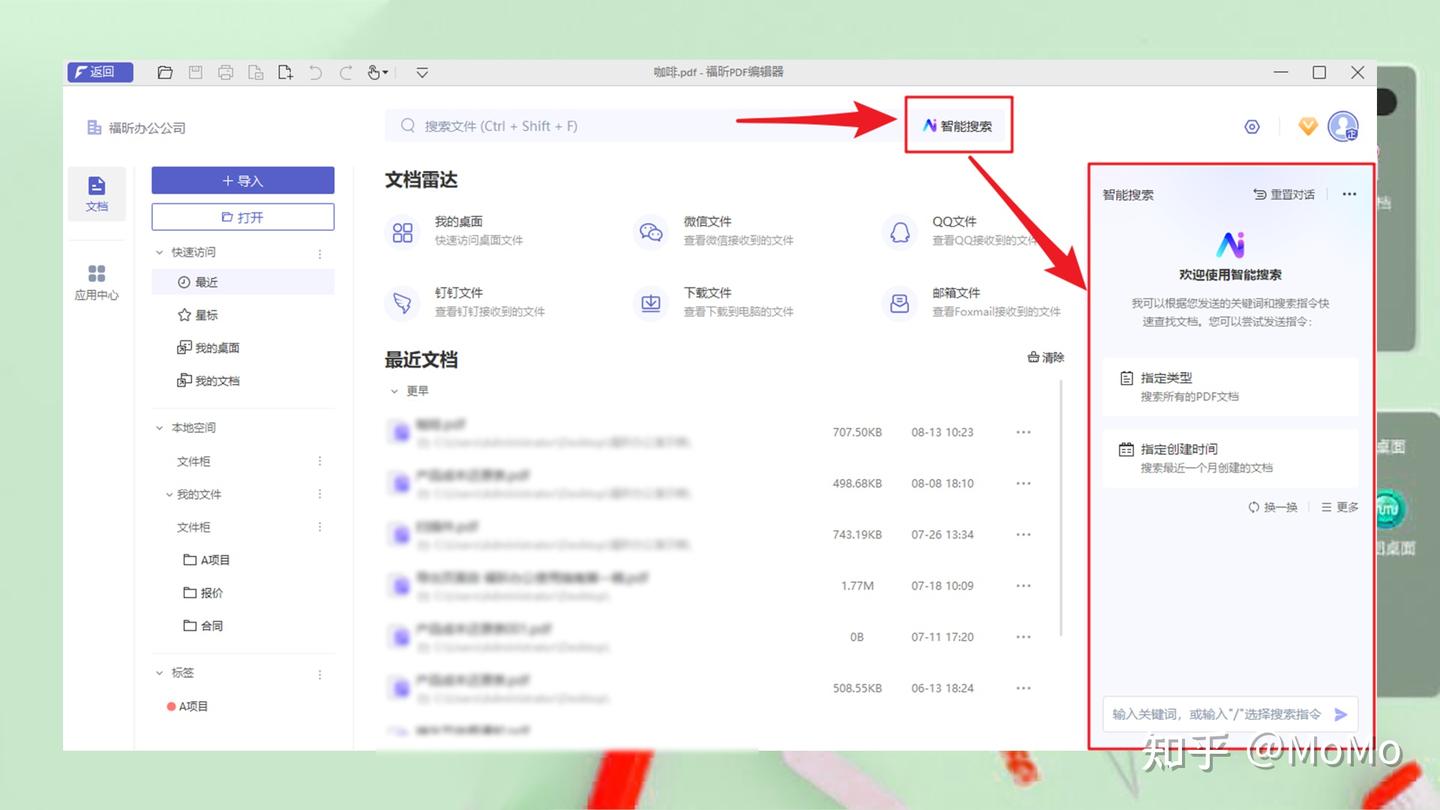This screenshot has width=1440, height=810.
Task: Click the 打开 open button
Action: pyautogui.click(x=243, y=217)
